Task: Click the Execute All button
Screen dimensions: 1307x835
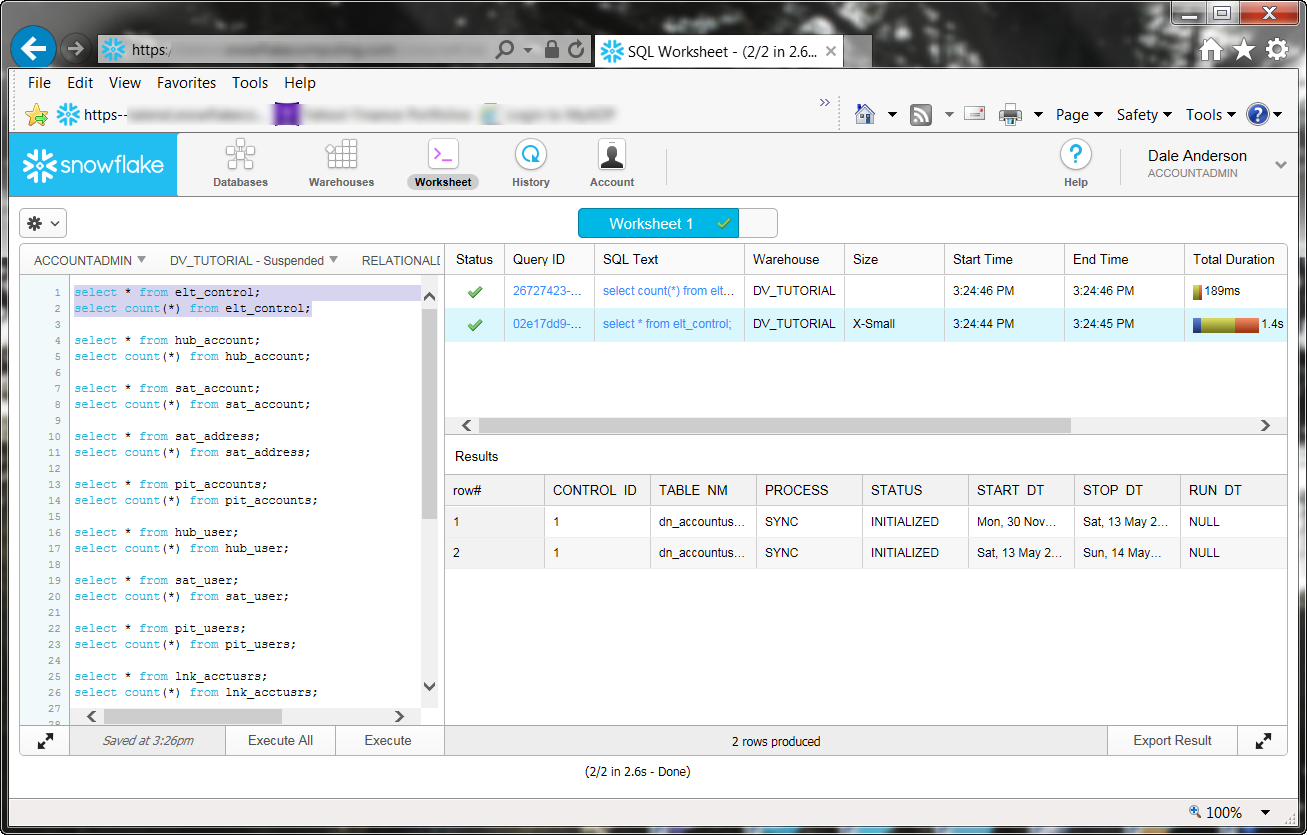Action: coord(280,741)
